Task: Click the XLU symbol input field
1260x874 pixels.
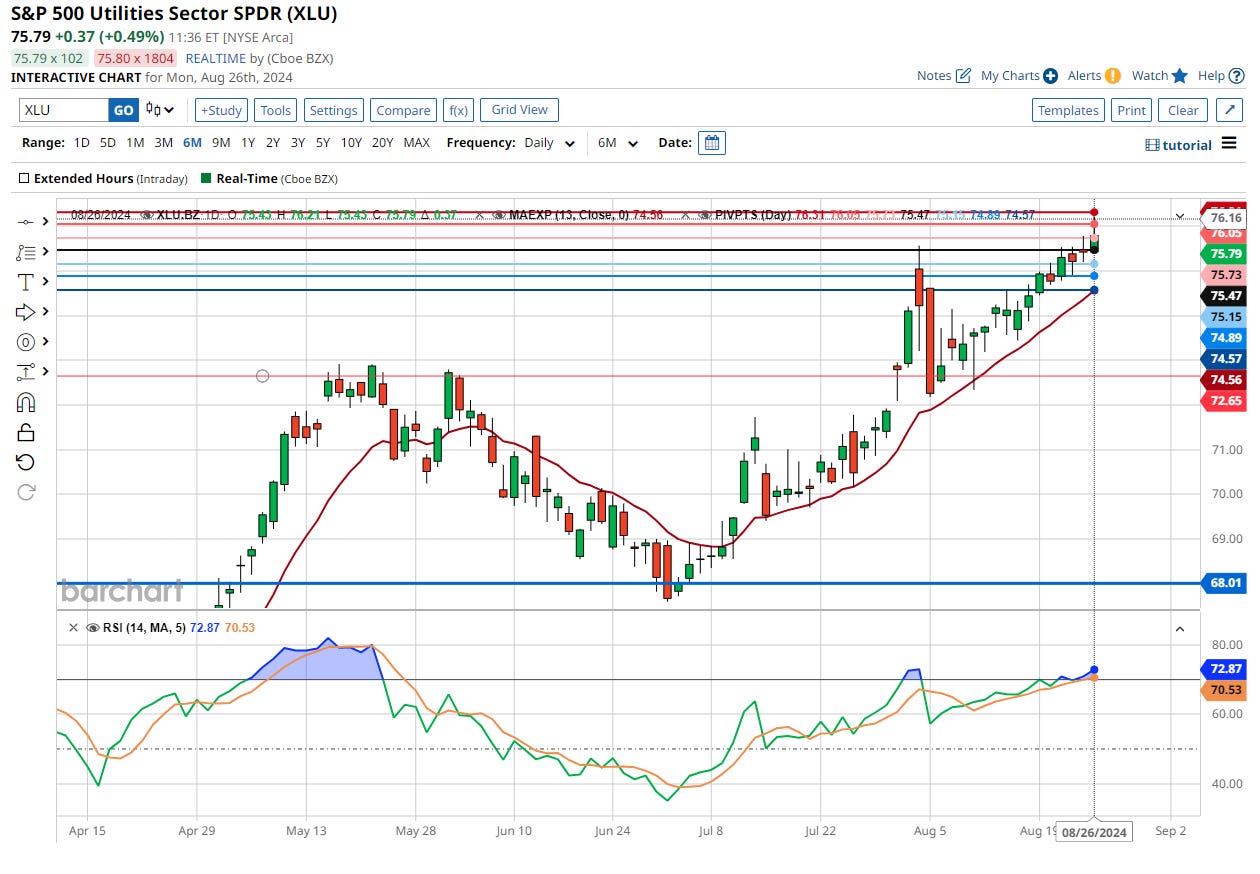Action: (x=63, y=110)
